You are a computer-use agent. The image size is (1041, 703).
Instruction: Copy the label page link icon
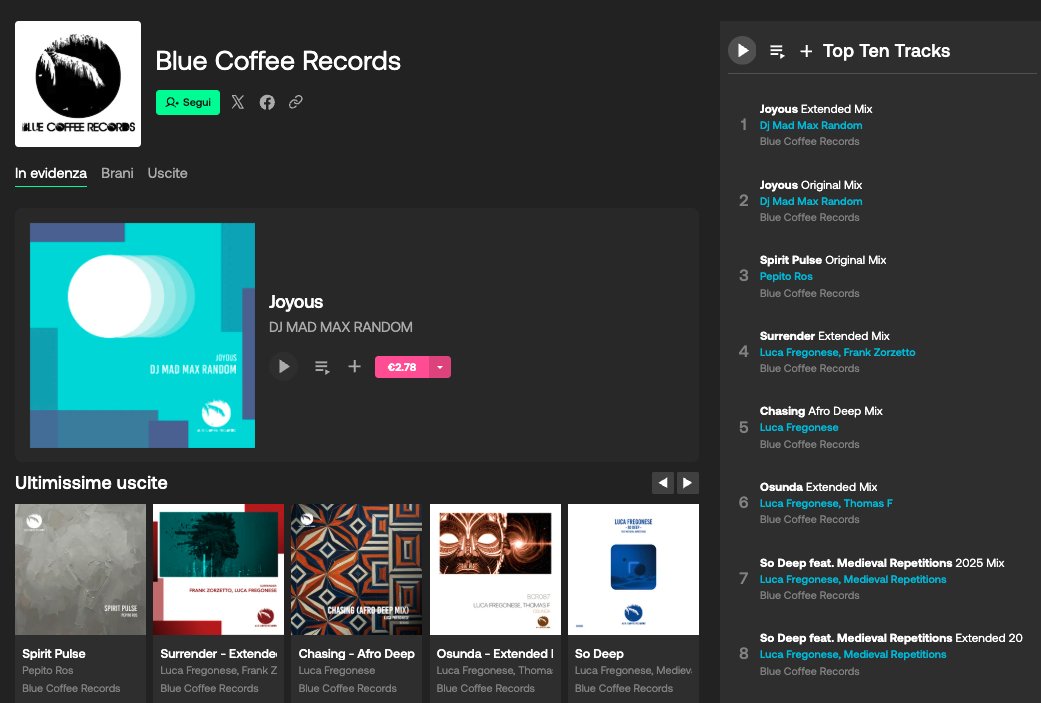295,102
